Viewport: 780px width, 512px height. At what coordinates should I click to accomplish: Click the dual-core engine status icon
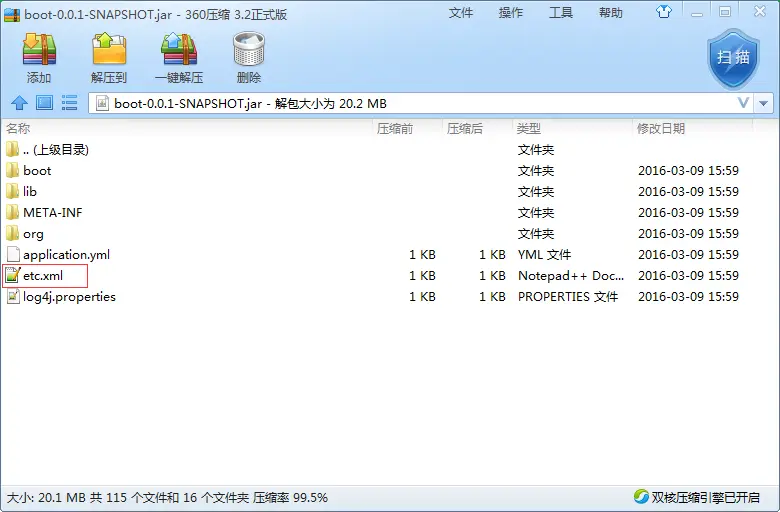641,496
